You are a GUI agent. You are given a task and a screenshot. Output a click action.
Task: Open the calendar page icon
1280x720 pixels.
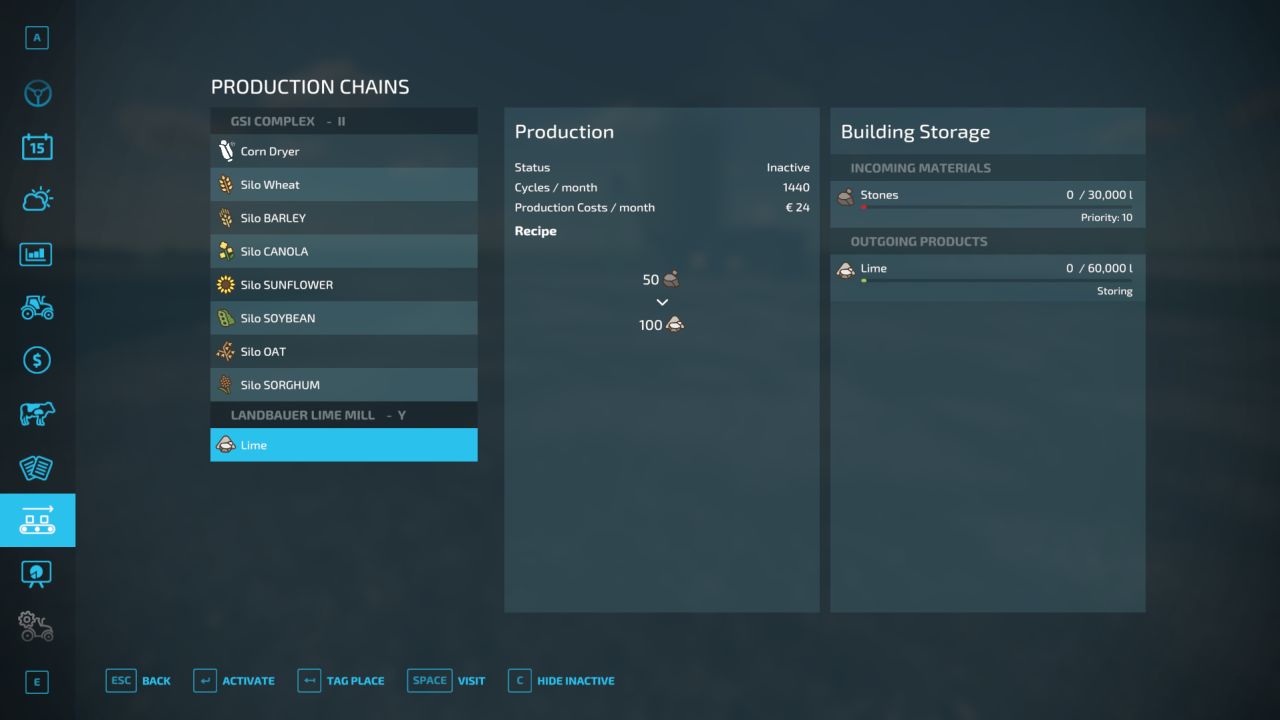pyautogui.click(x=37, y=147)
